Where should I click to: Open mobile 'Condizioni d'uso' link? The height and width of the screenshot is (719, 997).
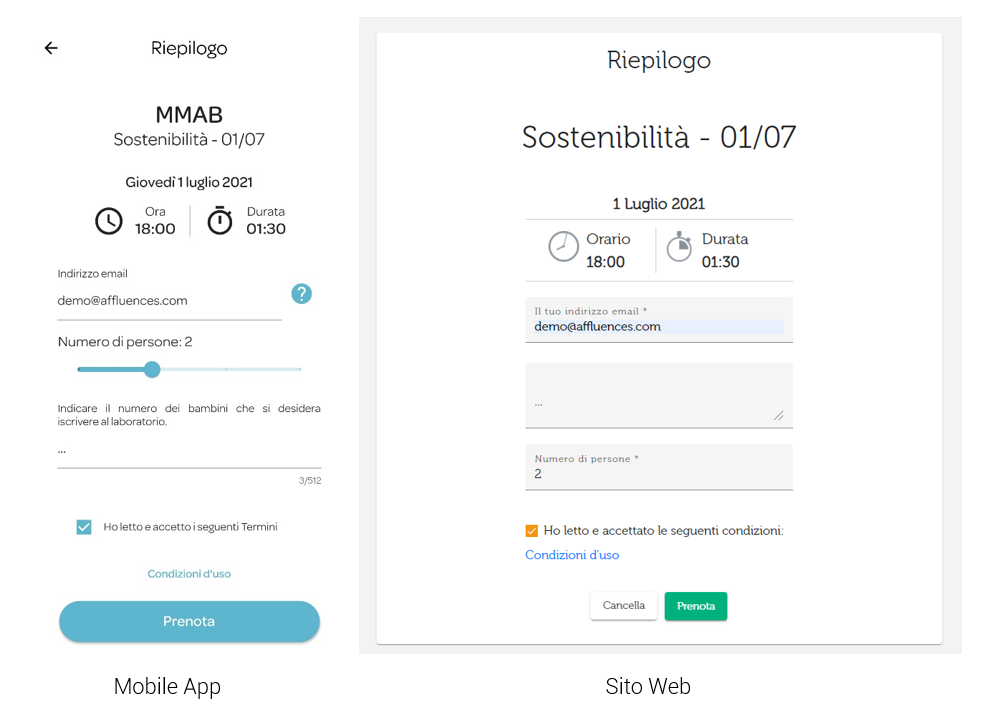(189, 573)
